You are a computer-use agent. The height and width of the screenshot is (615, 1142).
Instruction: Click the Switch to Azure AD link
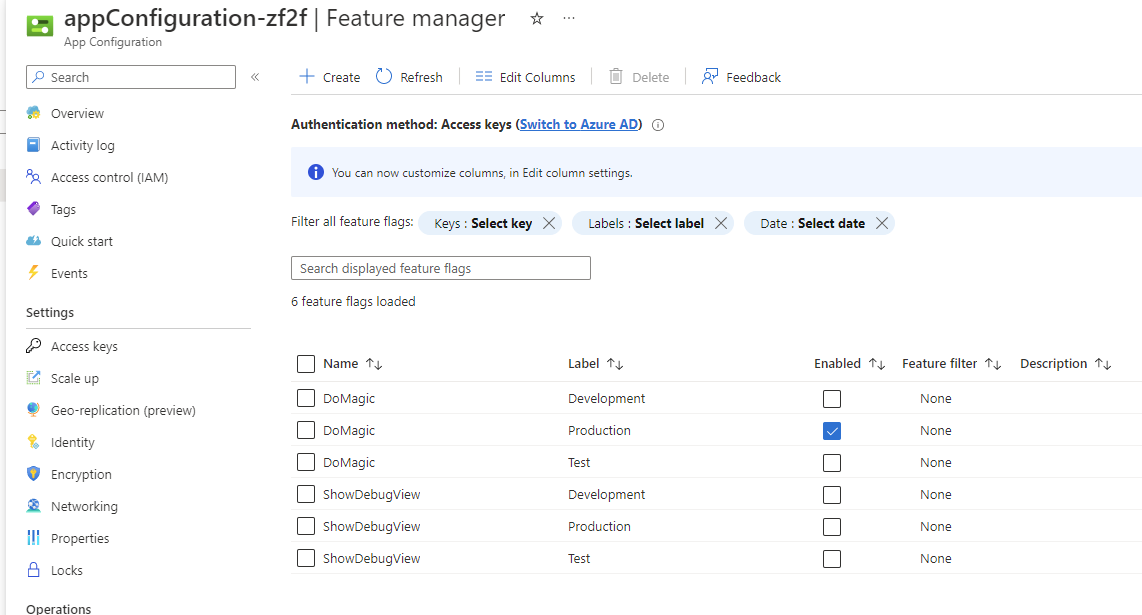578,124
